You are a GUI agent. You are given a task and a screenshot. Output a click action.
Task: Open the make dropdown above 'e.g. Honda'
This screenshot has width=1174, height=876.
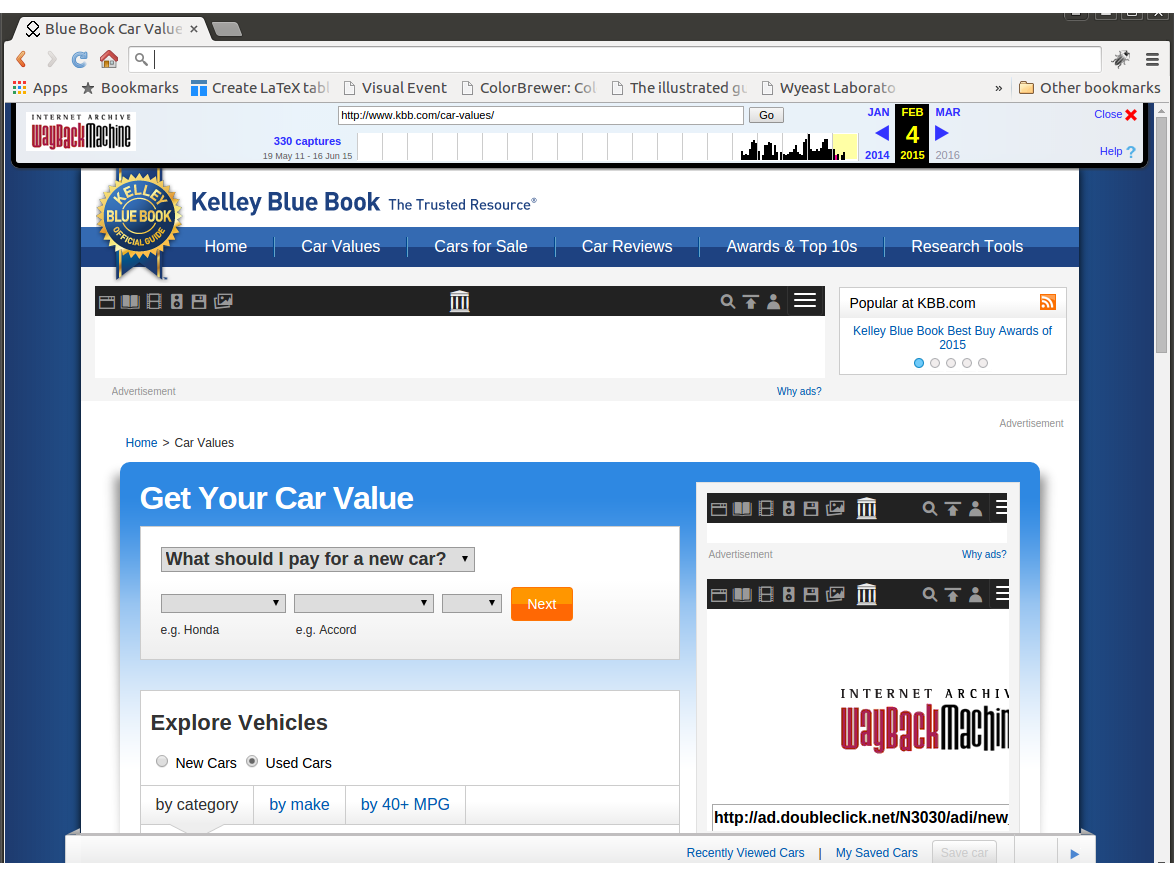[x=223, y=603]
